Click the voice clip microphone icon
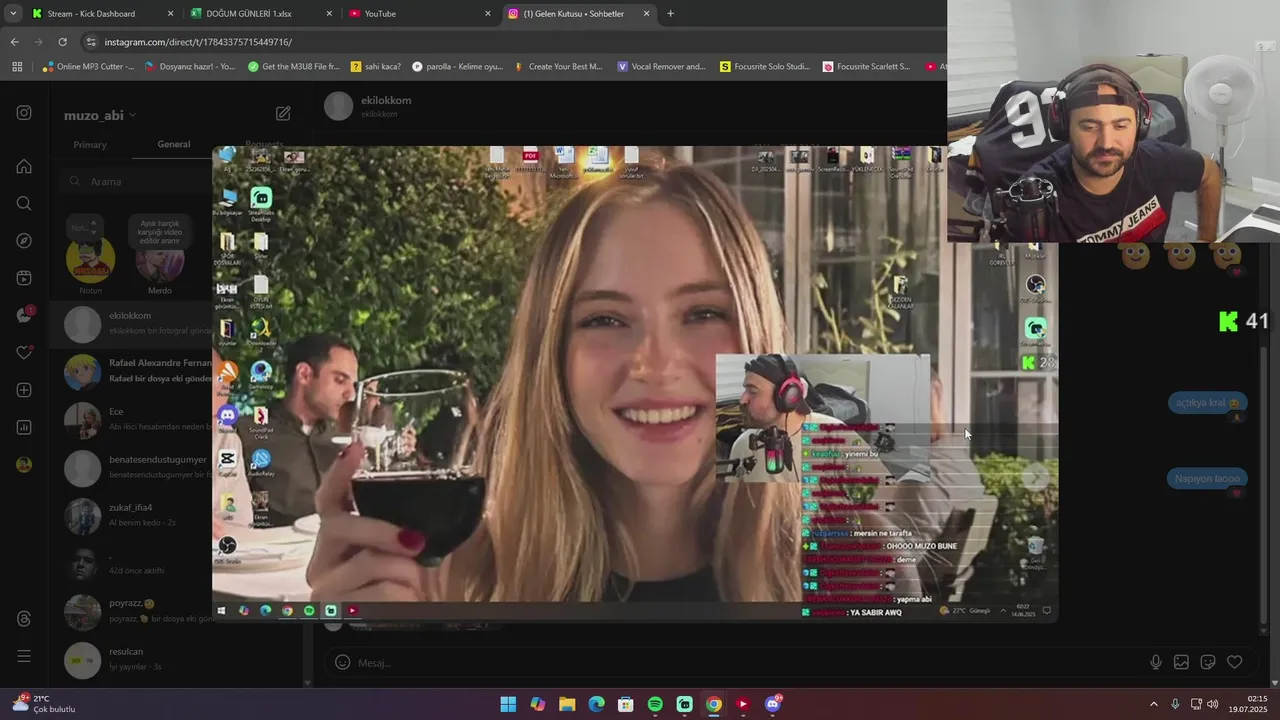This screenshot has width=1280, height=720. 1156,662
